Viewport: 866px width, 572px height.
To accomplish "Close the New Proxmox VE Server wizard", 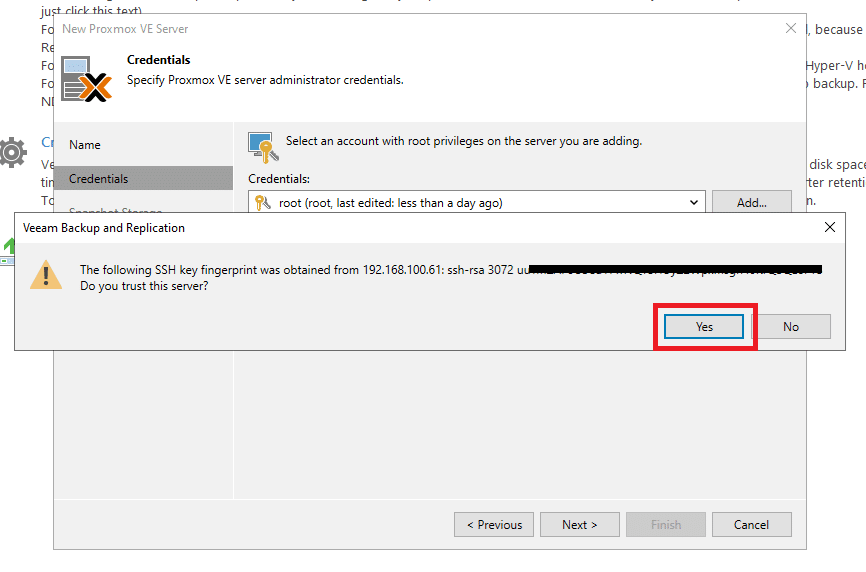I will click(791, 28).
